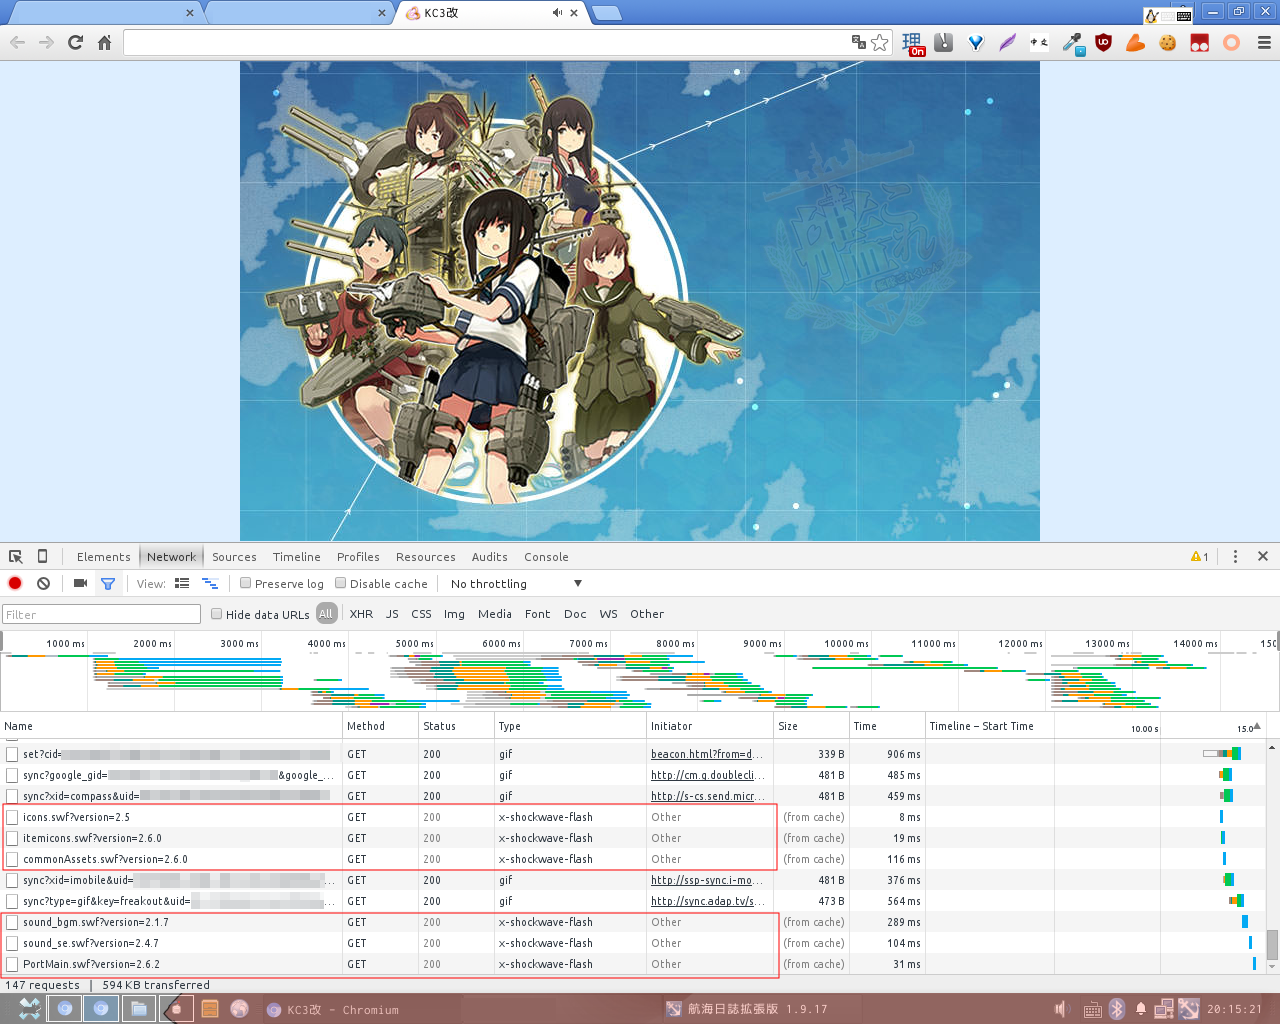Open the file manager from the taskbar
1280x1024 pixels.
[x=138, y=1009]
